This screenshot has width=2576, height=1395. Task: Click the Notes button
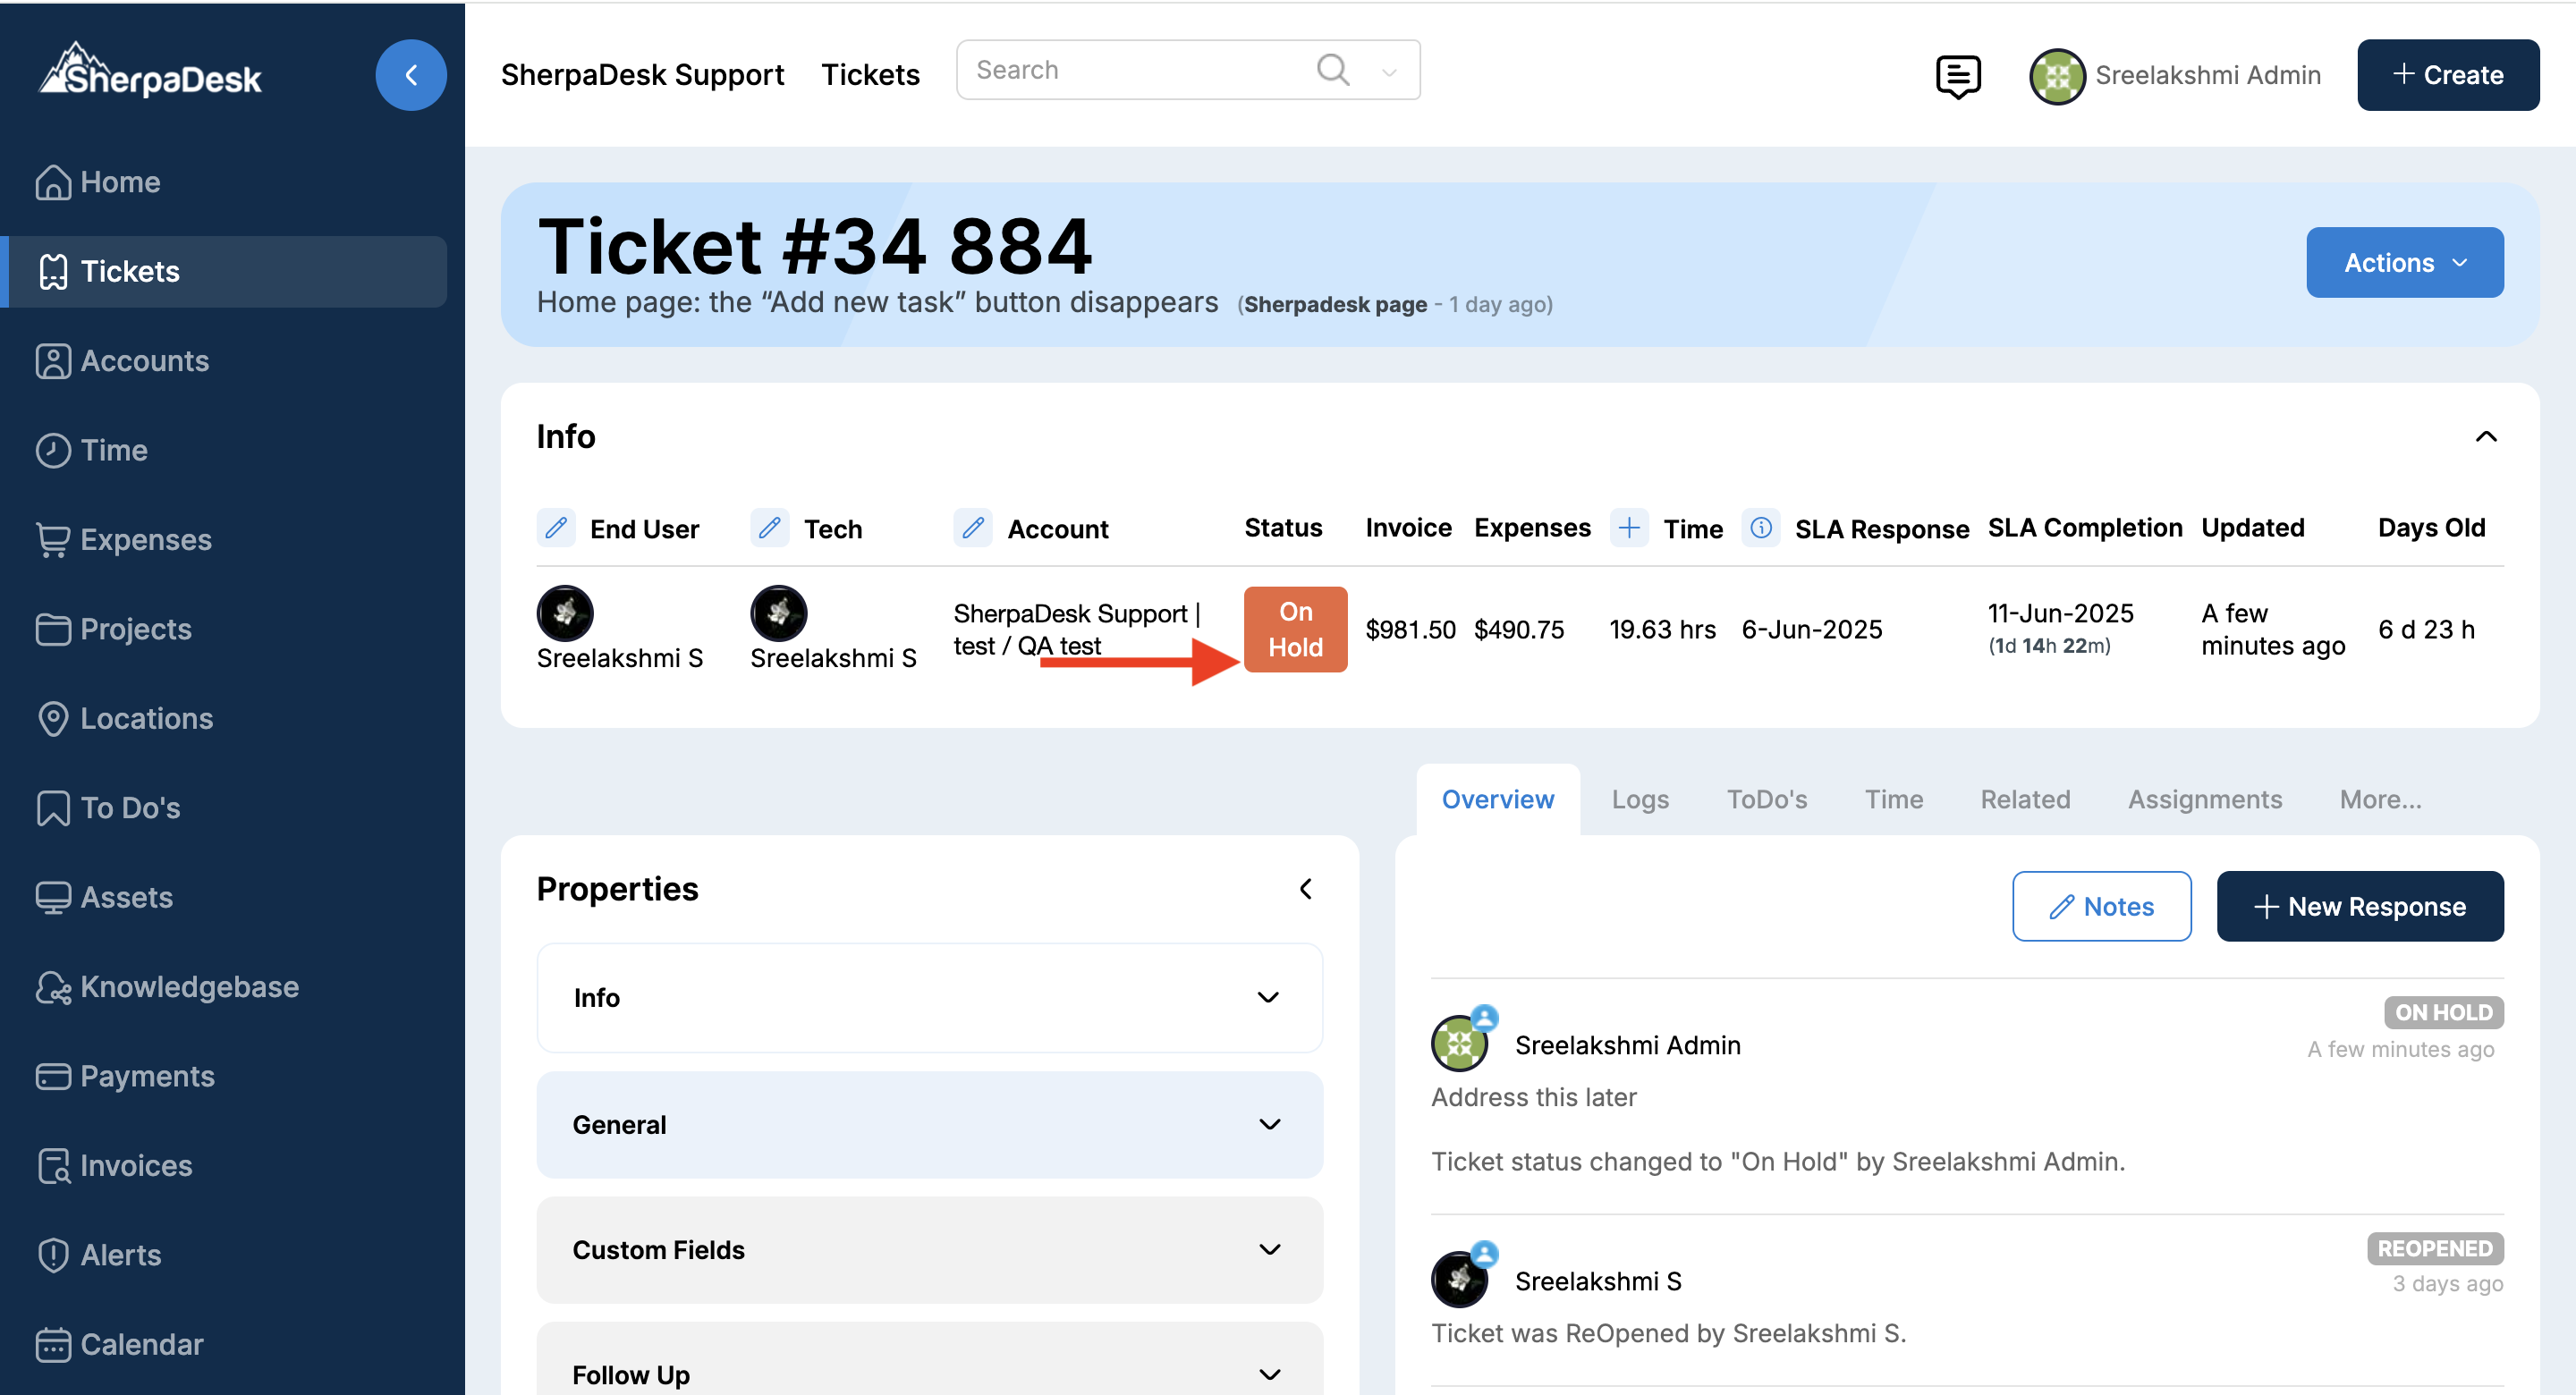[2101, 906]
